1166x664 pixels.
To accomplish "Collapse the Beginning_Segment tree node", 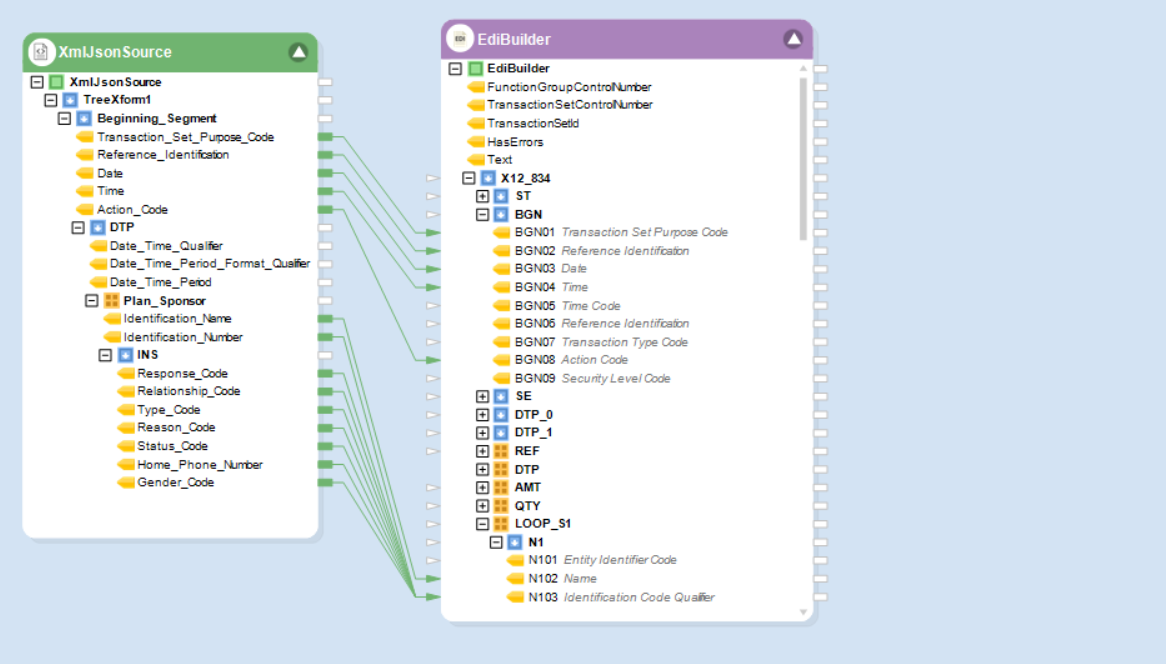I will click(x=65, y=118).
